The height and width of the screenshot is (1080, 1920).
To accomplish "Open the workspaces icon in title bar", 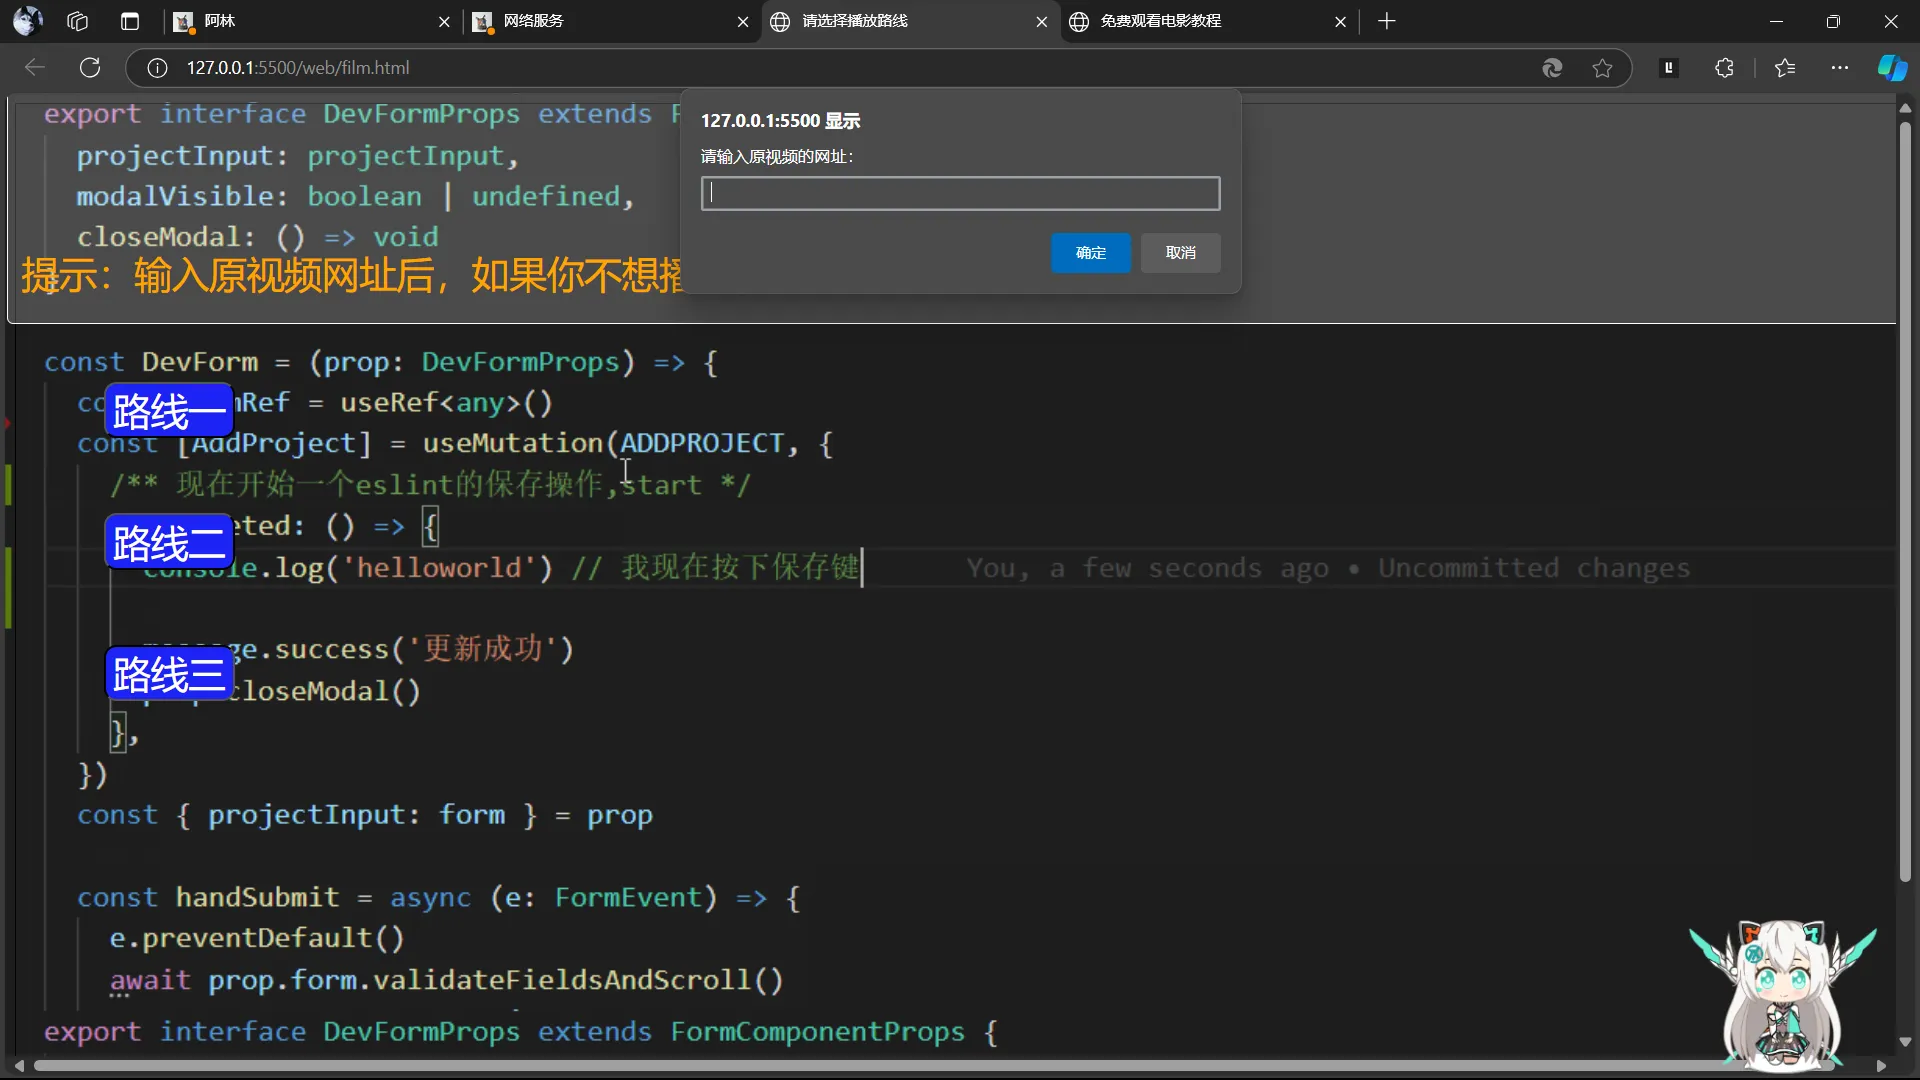I will pos(78,21).
